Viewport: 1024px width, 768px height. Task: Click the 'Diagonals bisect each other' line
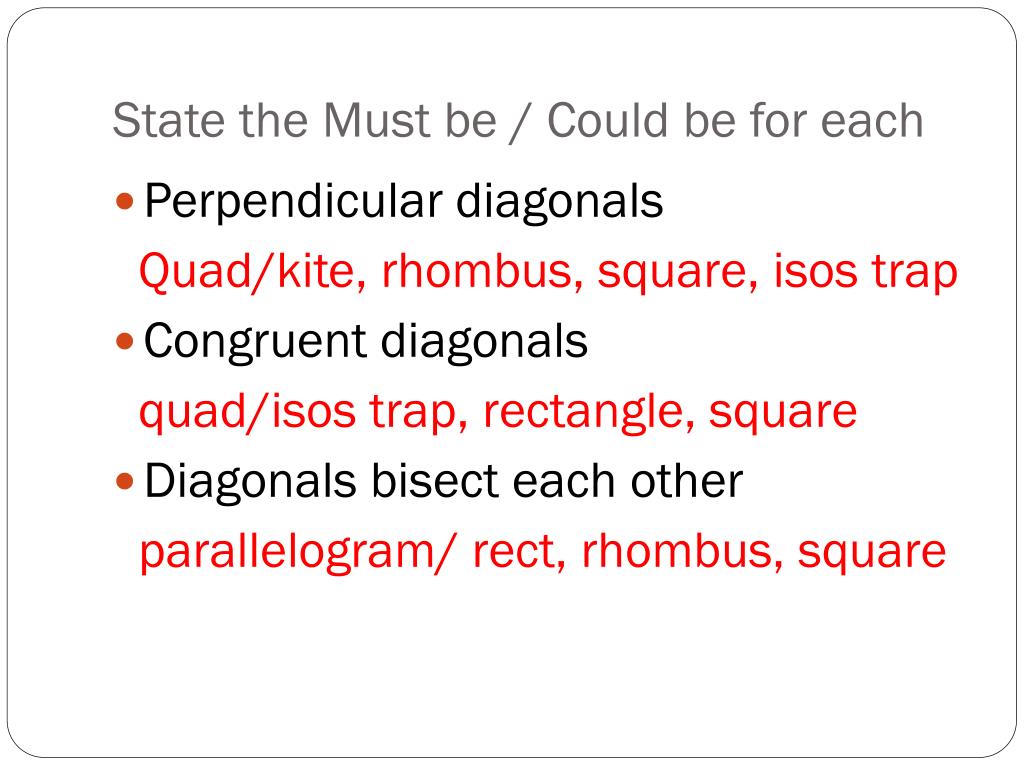(x=443, y=482)
